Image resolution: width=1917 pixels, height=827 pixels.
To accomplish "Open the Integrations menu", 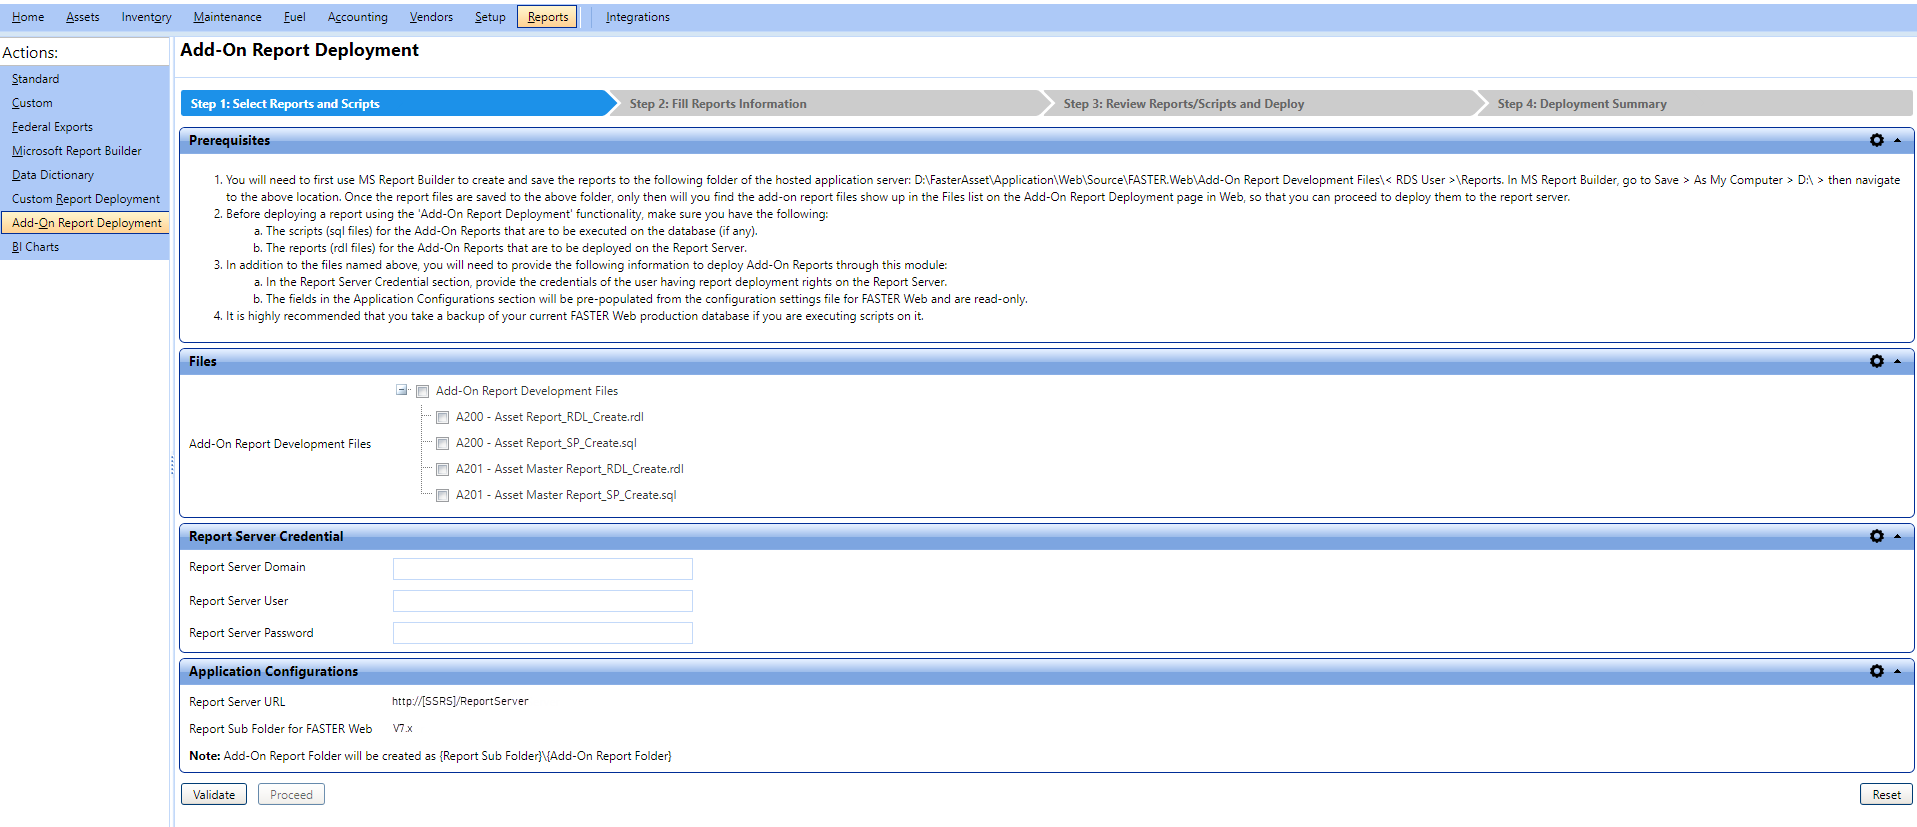I will (638, 17).
